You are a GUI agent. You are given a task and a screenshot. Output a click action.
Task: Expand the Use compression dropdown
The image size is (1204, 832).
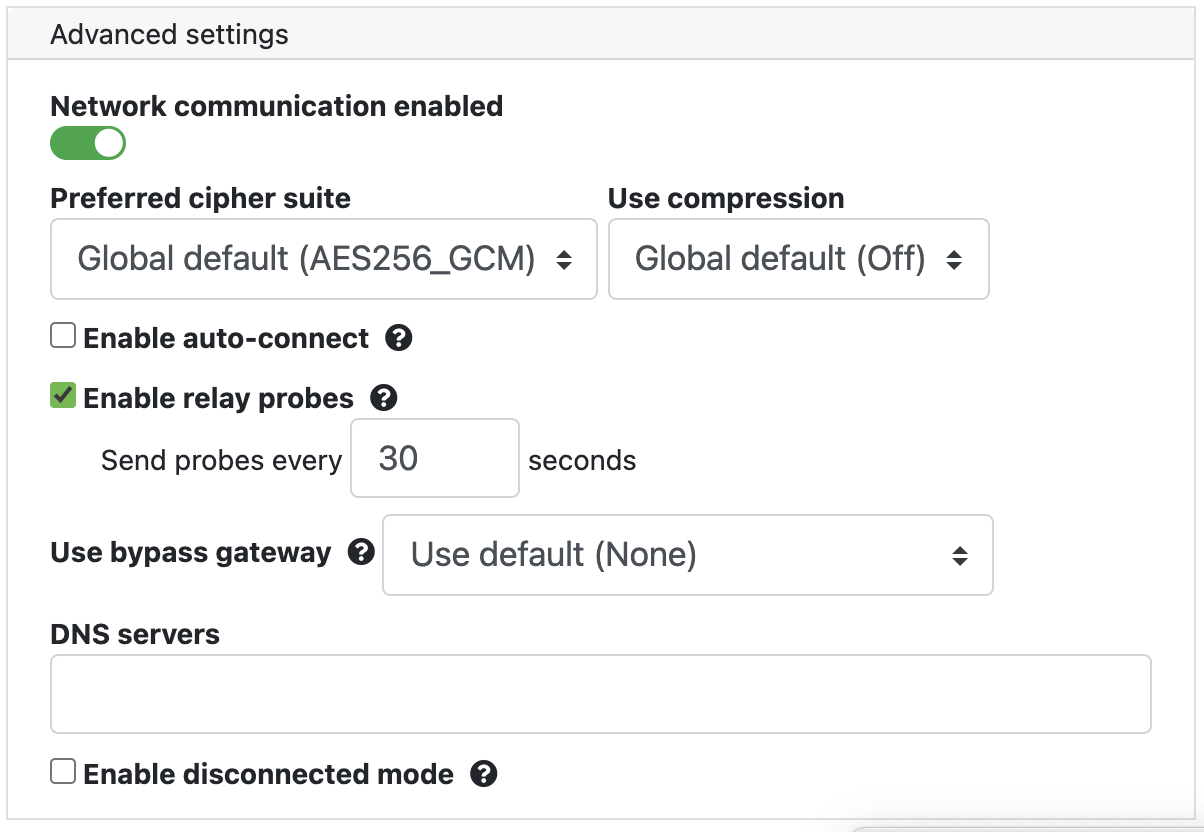coord(798,260)
